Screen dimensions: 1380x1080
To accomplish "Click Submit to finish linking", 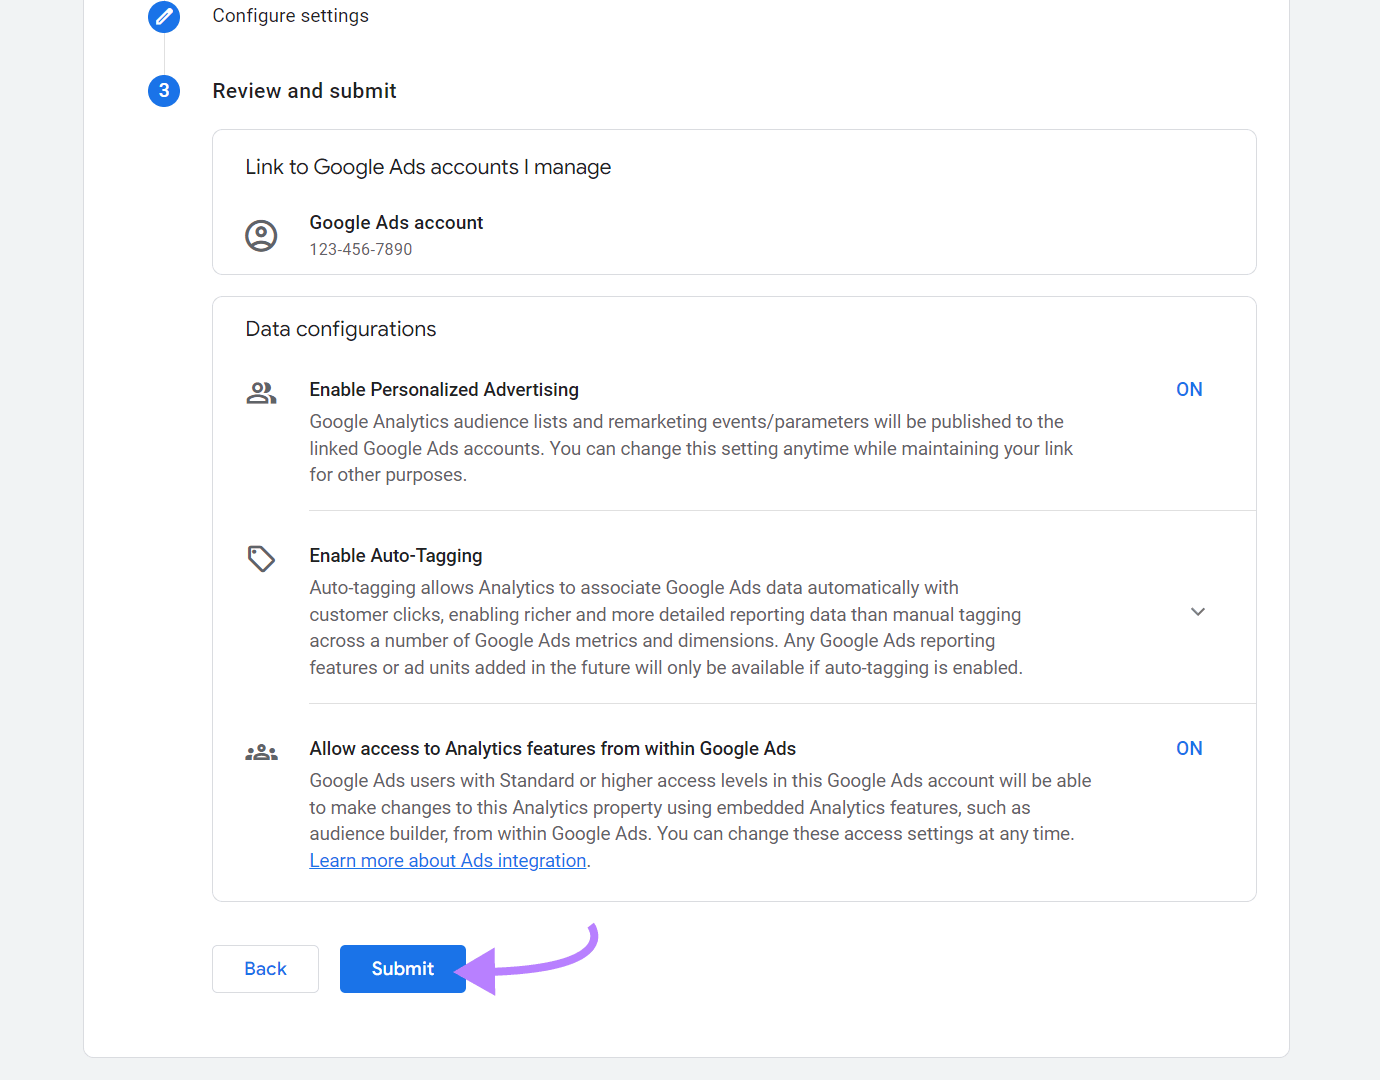I will (x=402, y=968).
